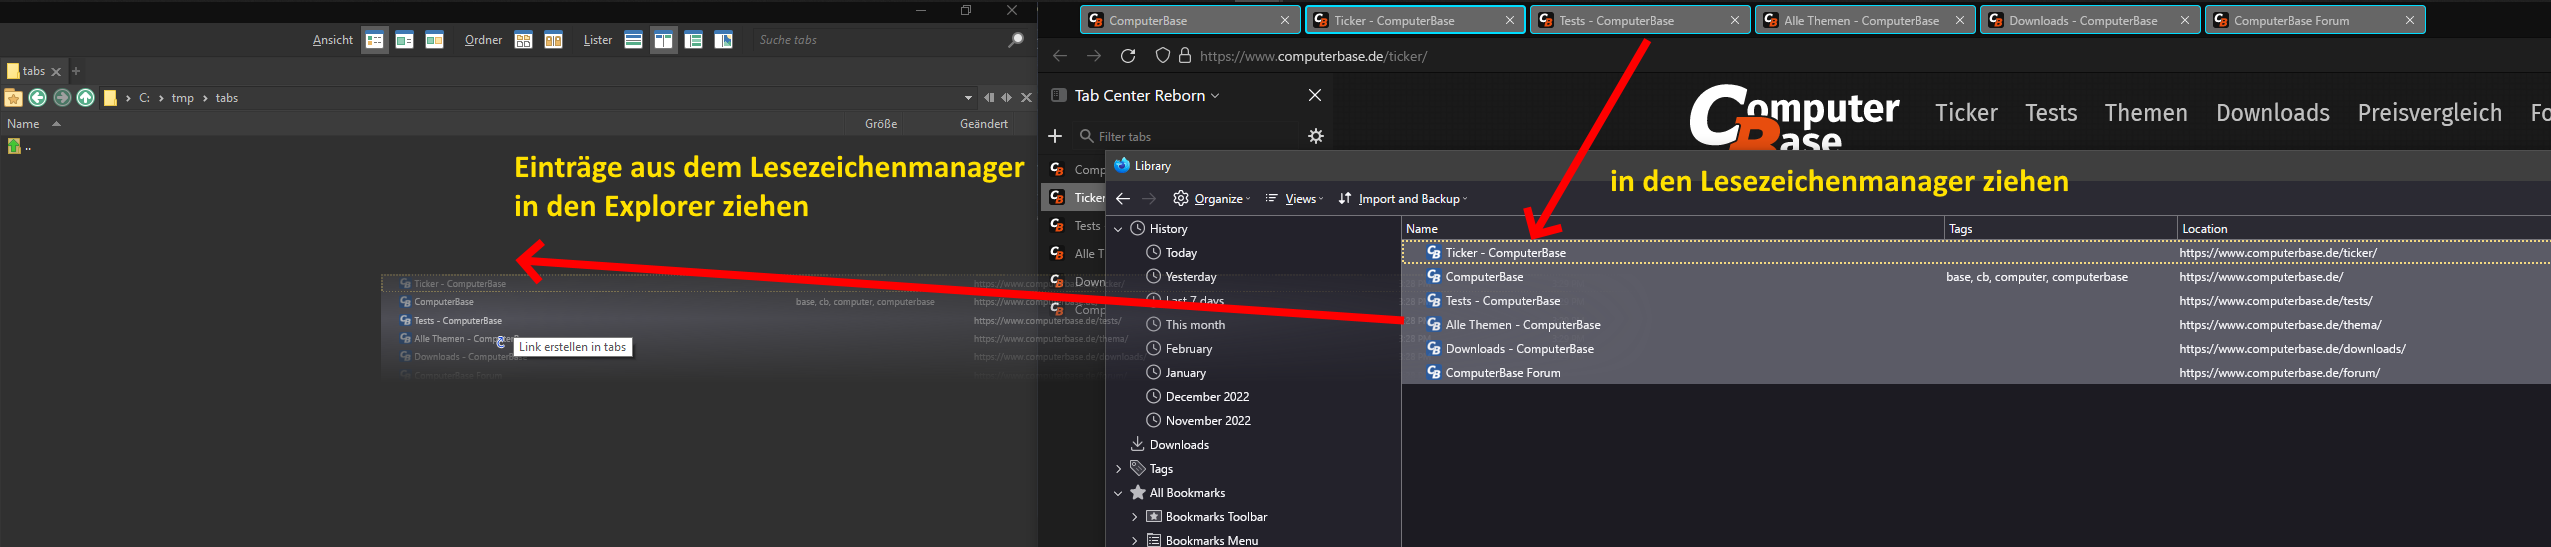Collapse the History tree node

tap(1118, 229)
